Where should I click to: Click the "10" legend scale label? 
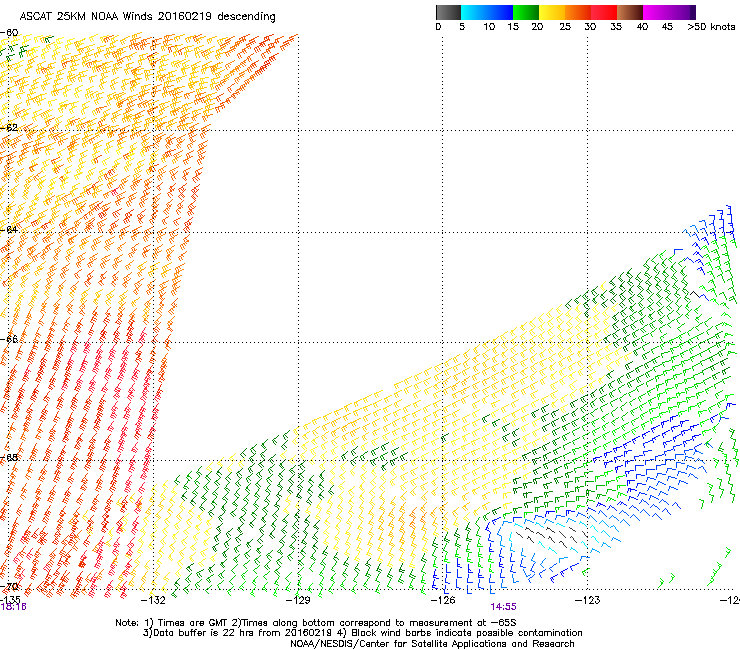coord(489,27)
